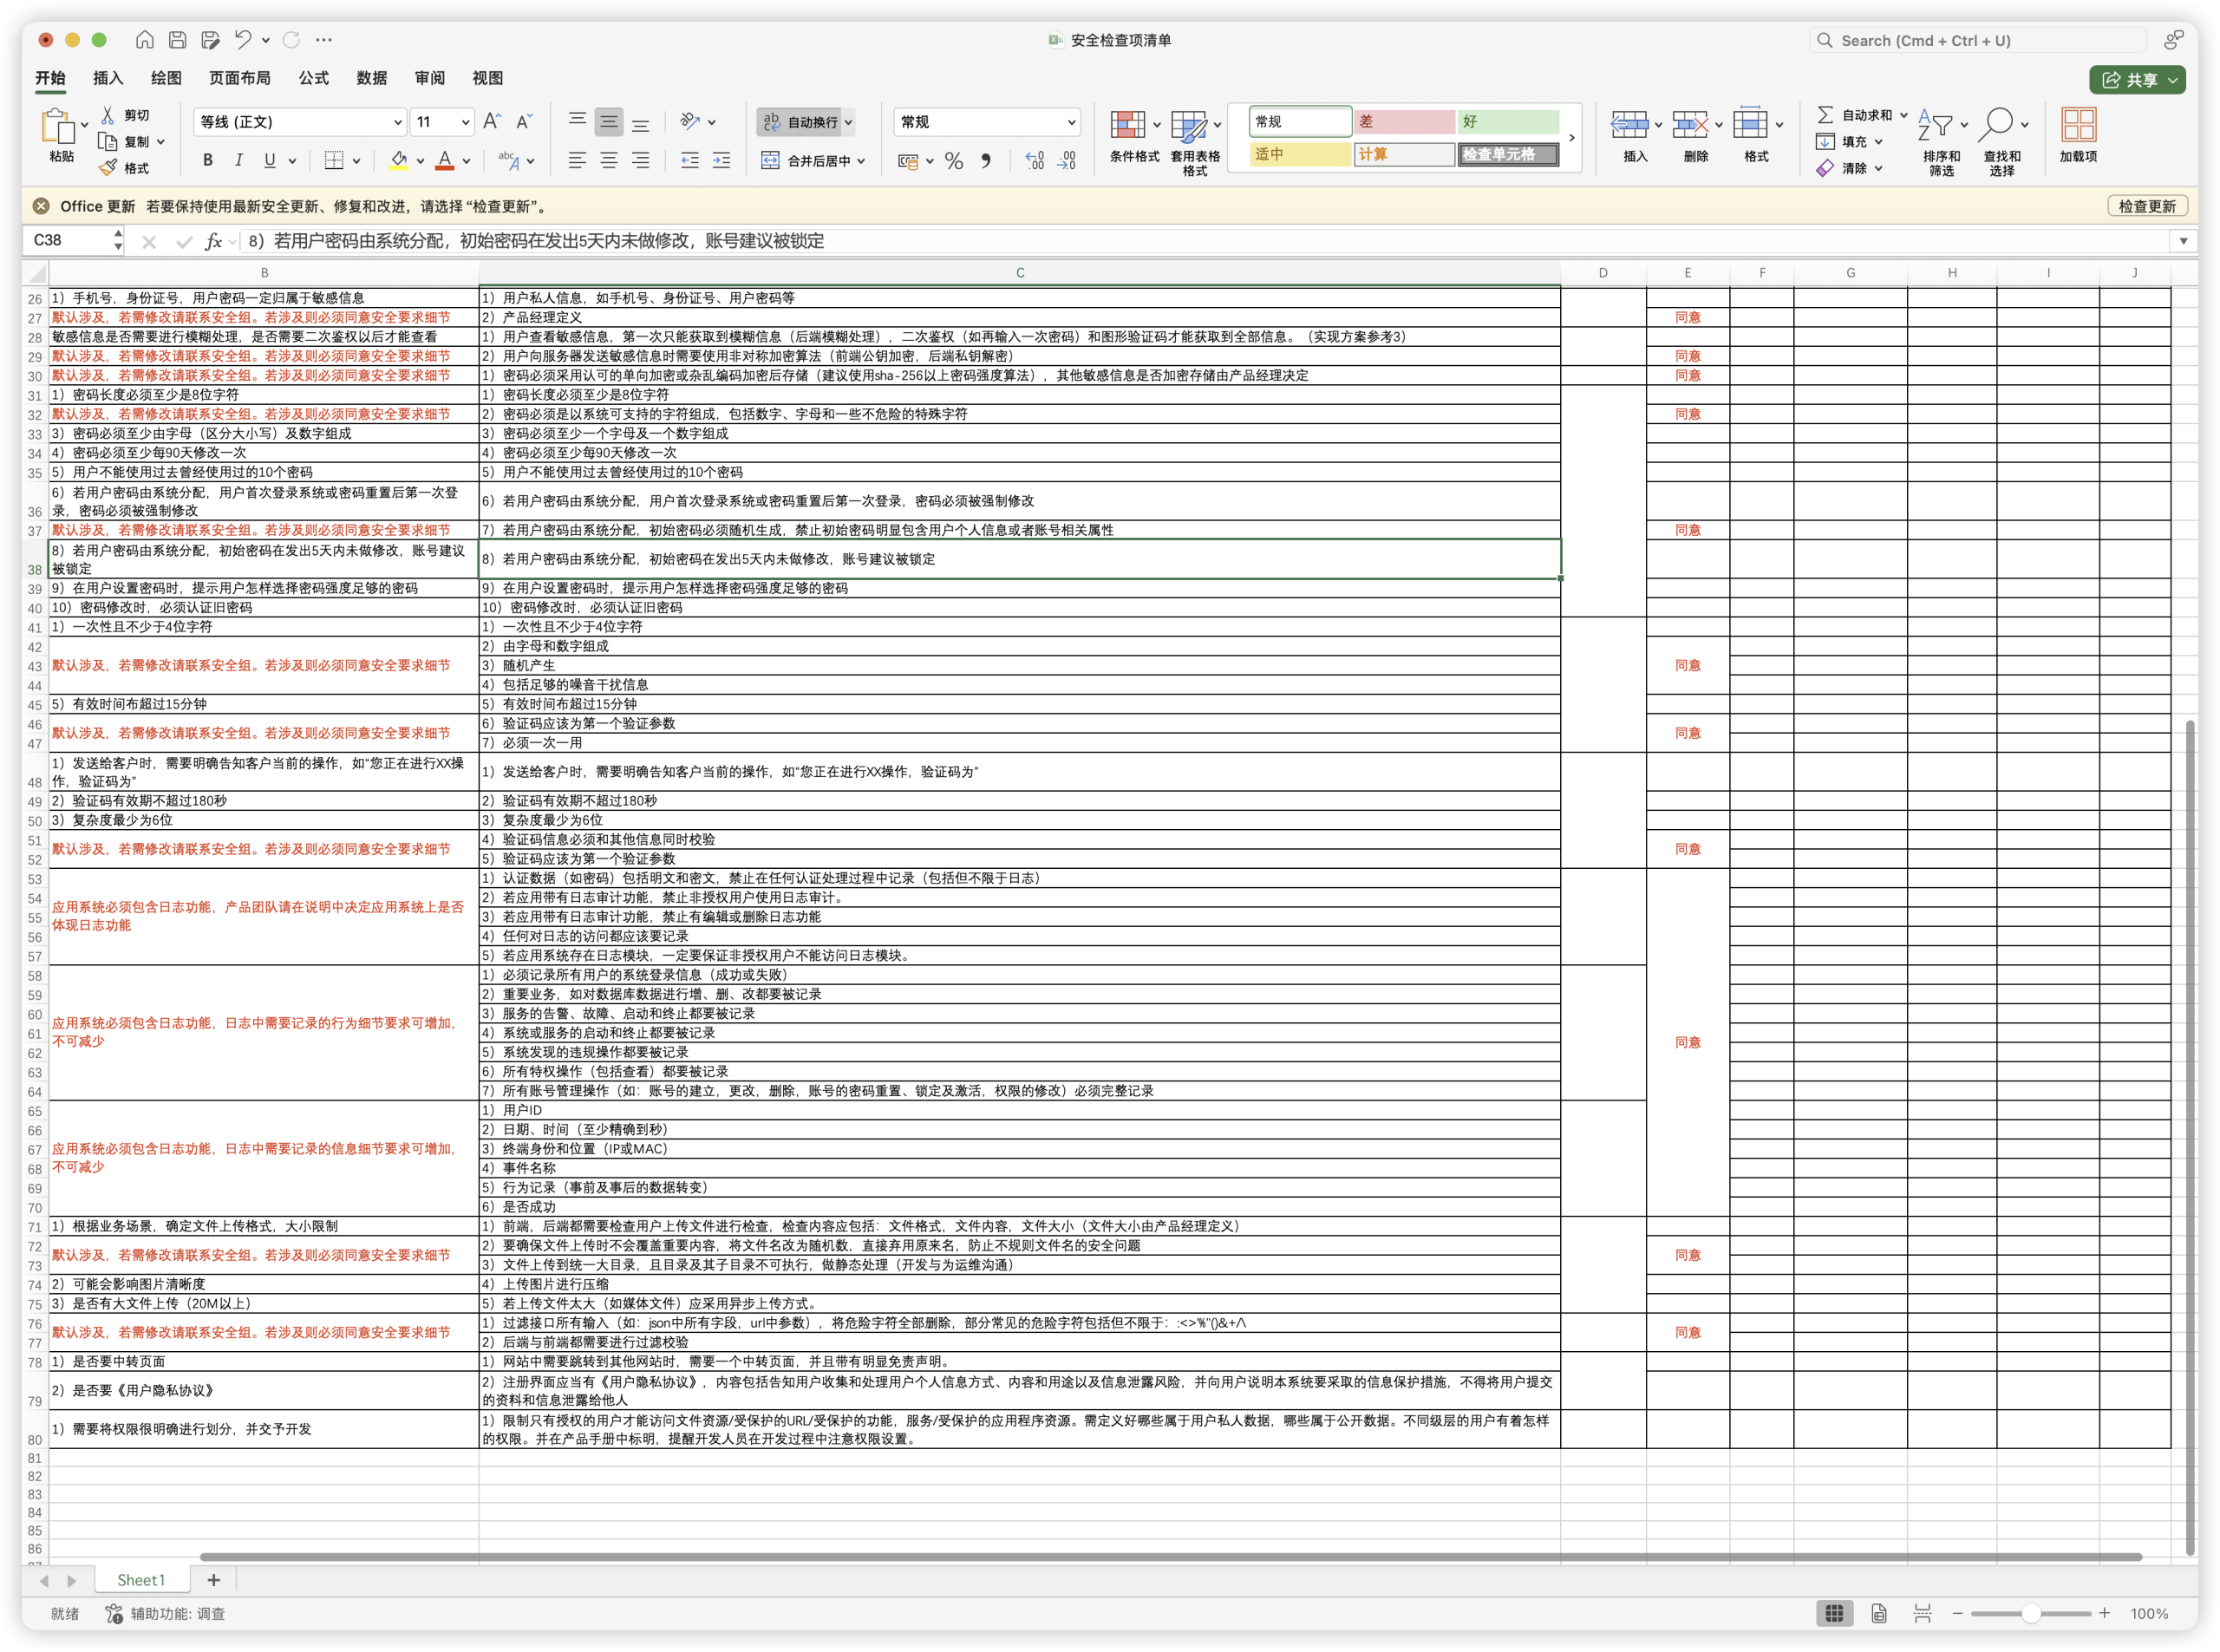Open the number format dropdown 常规

[x=987, y=122]
